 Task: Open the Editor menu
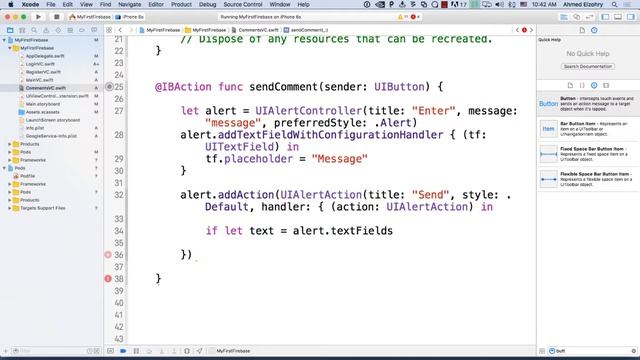pyautogui.click(x=156, y=4)
